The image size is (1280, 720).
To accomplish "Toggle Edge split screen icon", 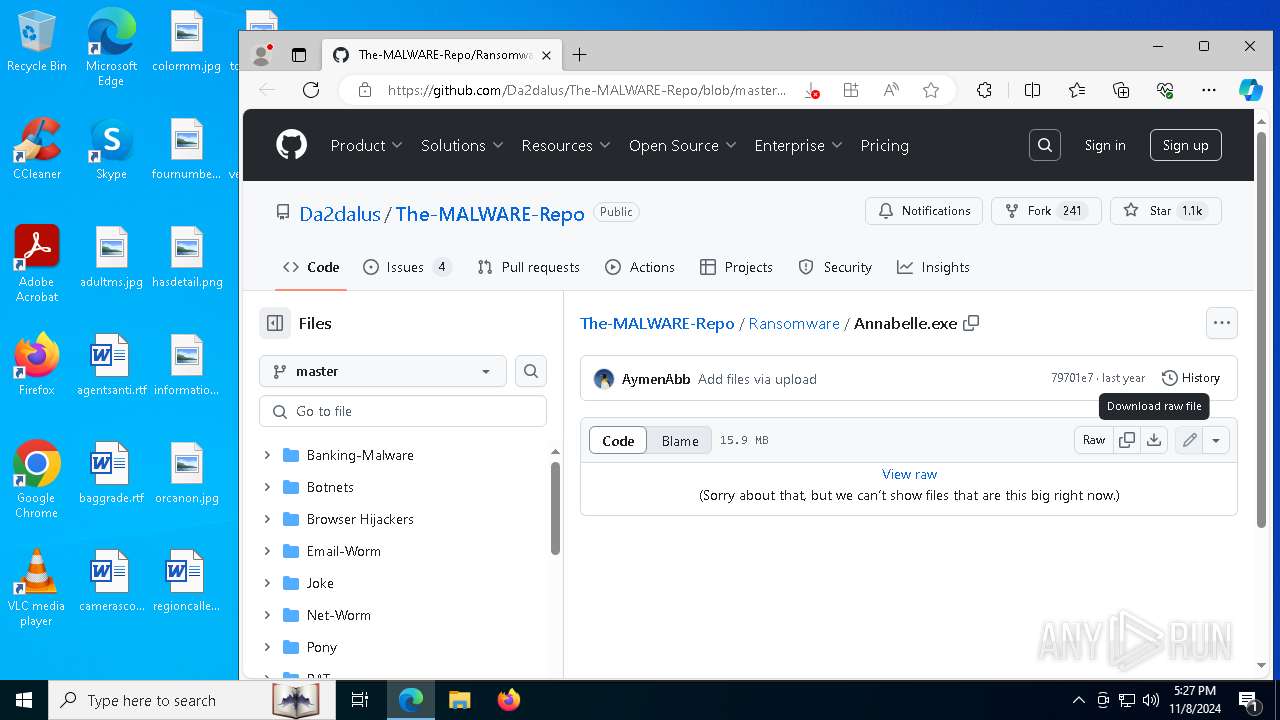I will (x=1033, y=90).
